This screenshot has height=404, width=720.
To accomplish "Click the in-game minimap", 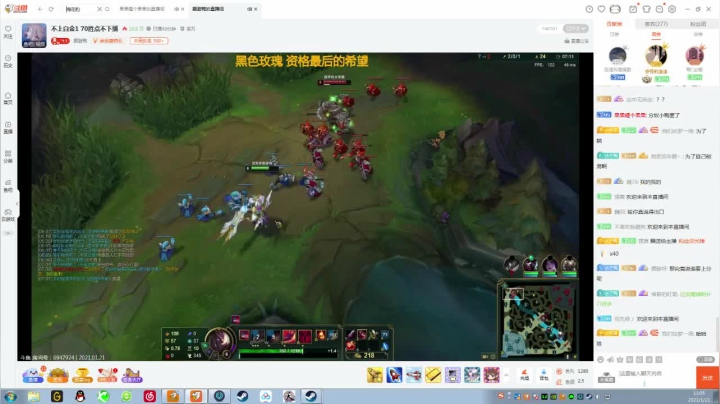I will pos(538,320).
